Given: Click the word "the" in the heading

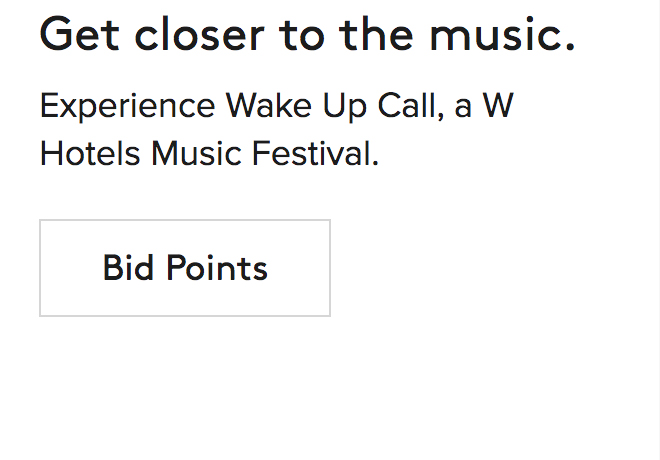Looking at the screenshot, I should [378, 36].
